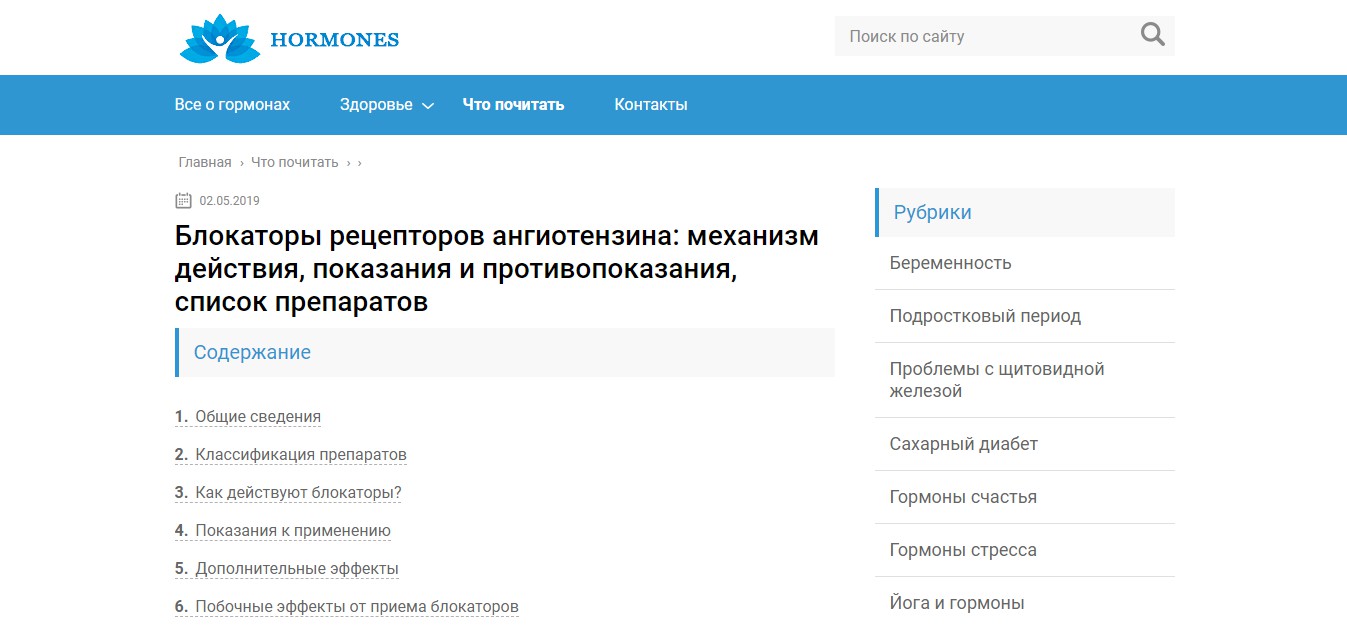Click the 'HORMONES' site name text

[x=335, y=40]
